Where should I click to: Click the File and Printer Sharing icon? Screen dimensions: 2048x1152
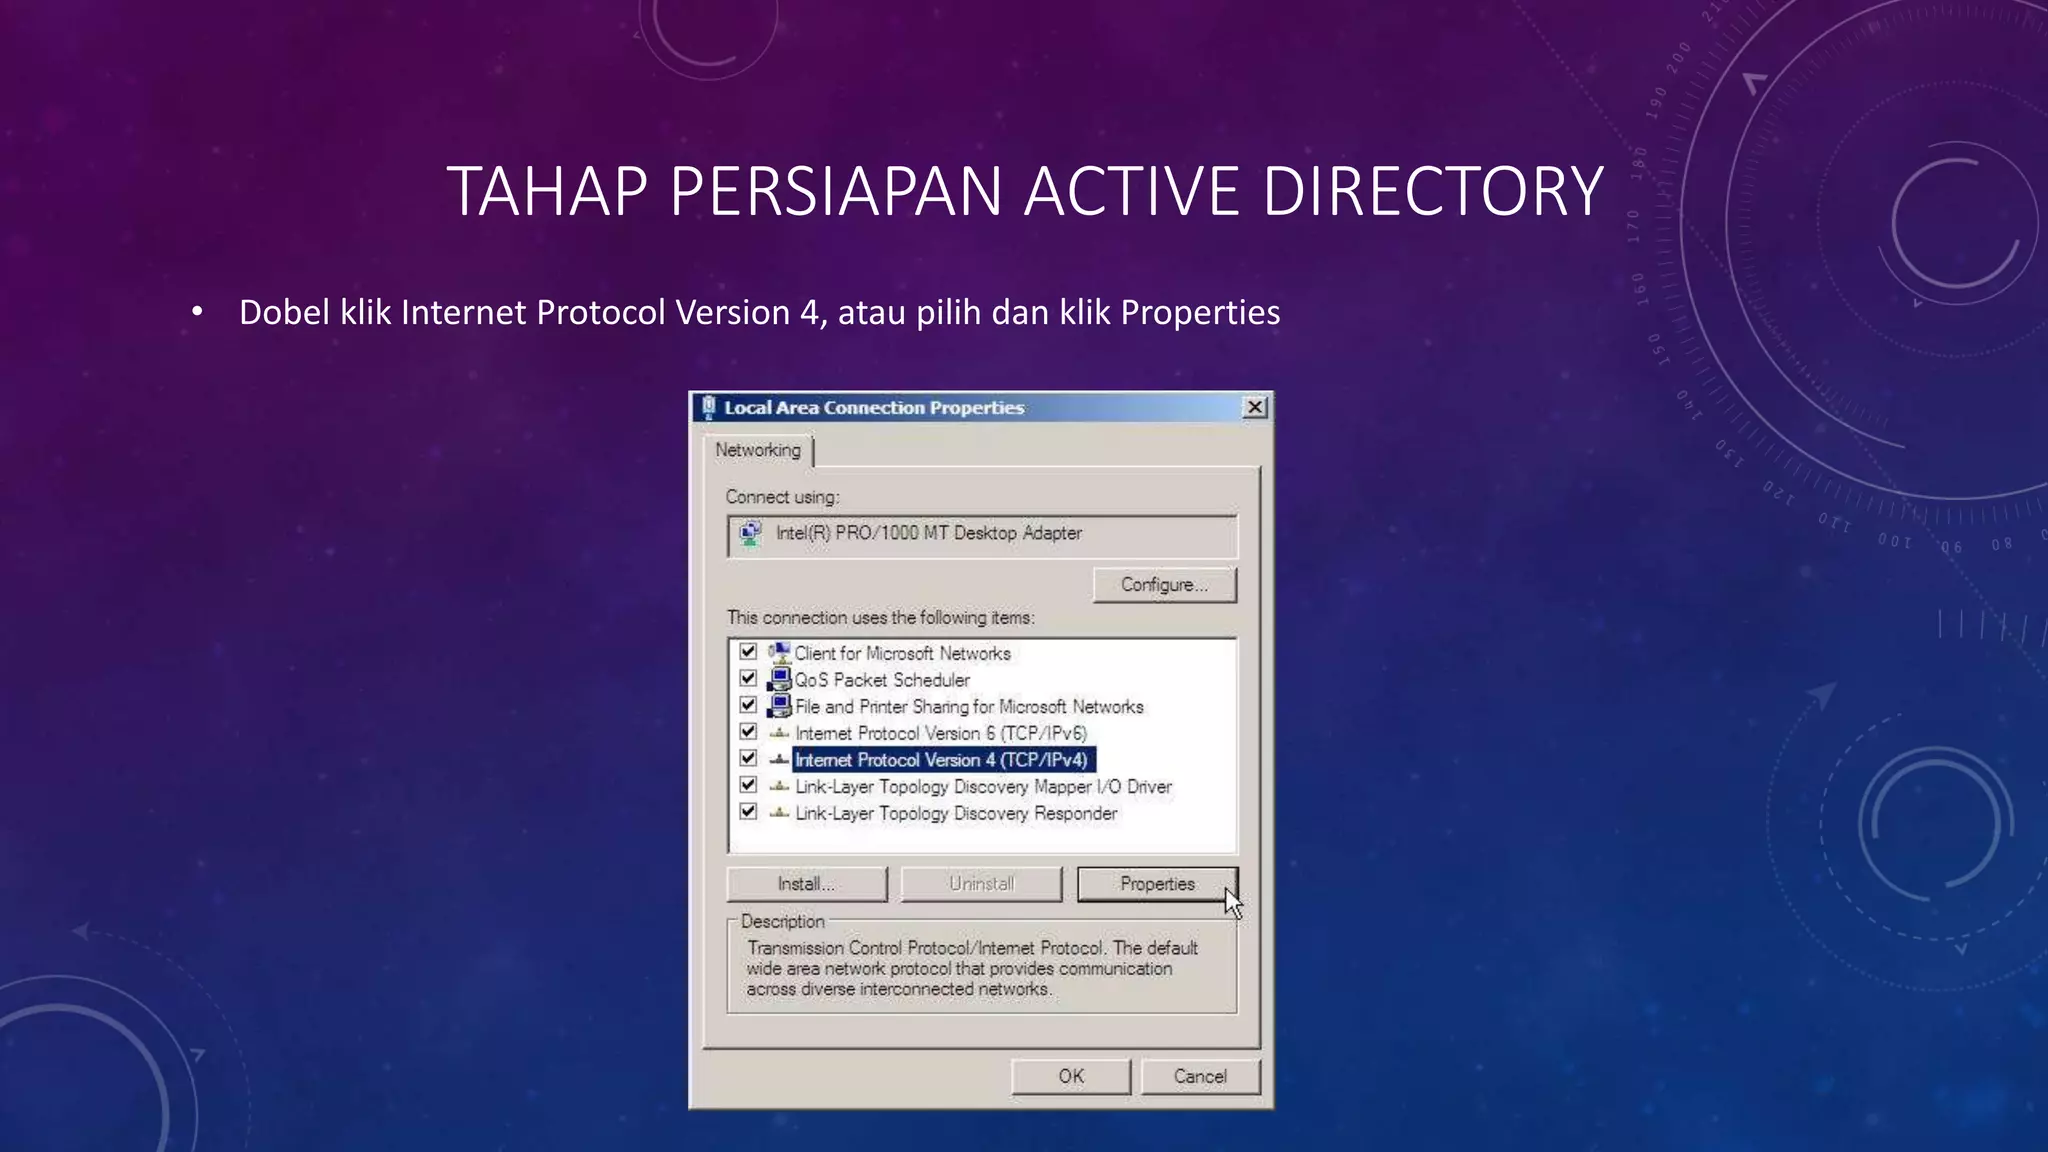click(x=779, y=706)
